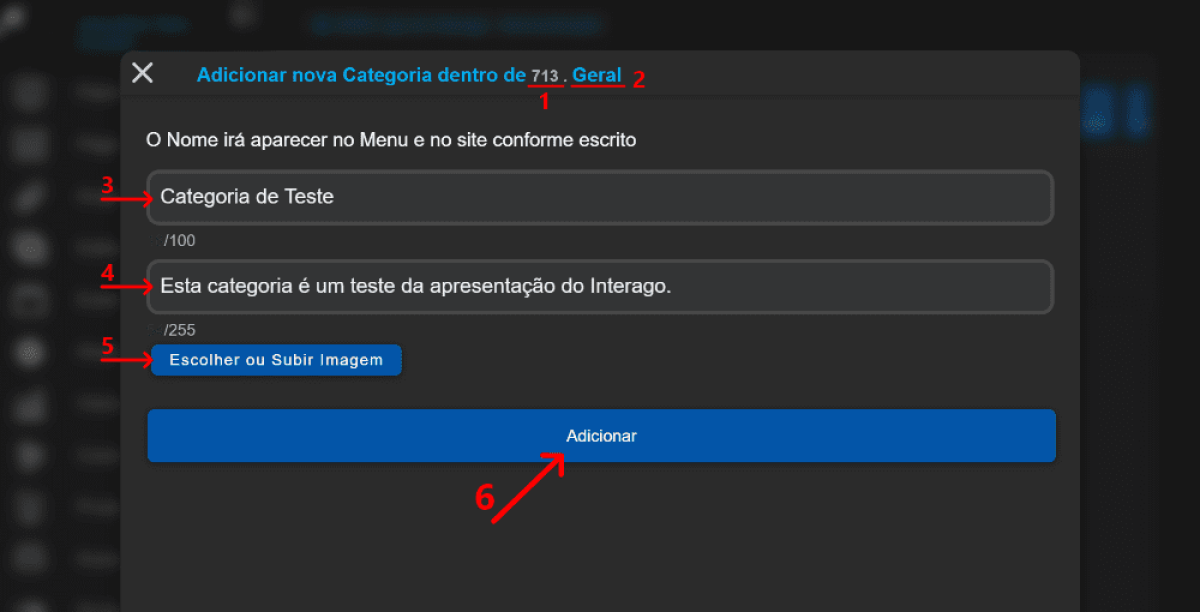Click 'O Nome irá aparecer no Menu' instruction text
This screenshot has height=612, width=1200.
(x=391, y=140)
